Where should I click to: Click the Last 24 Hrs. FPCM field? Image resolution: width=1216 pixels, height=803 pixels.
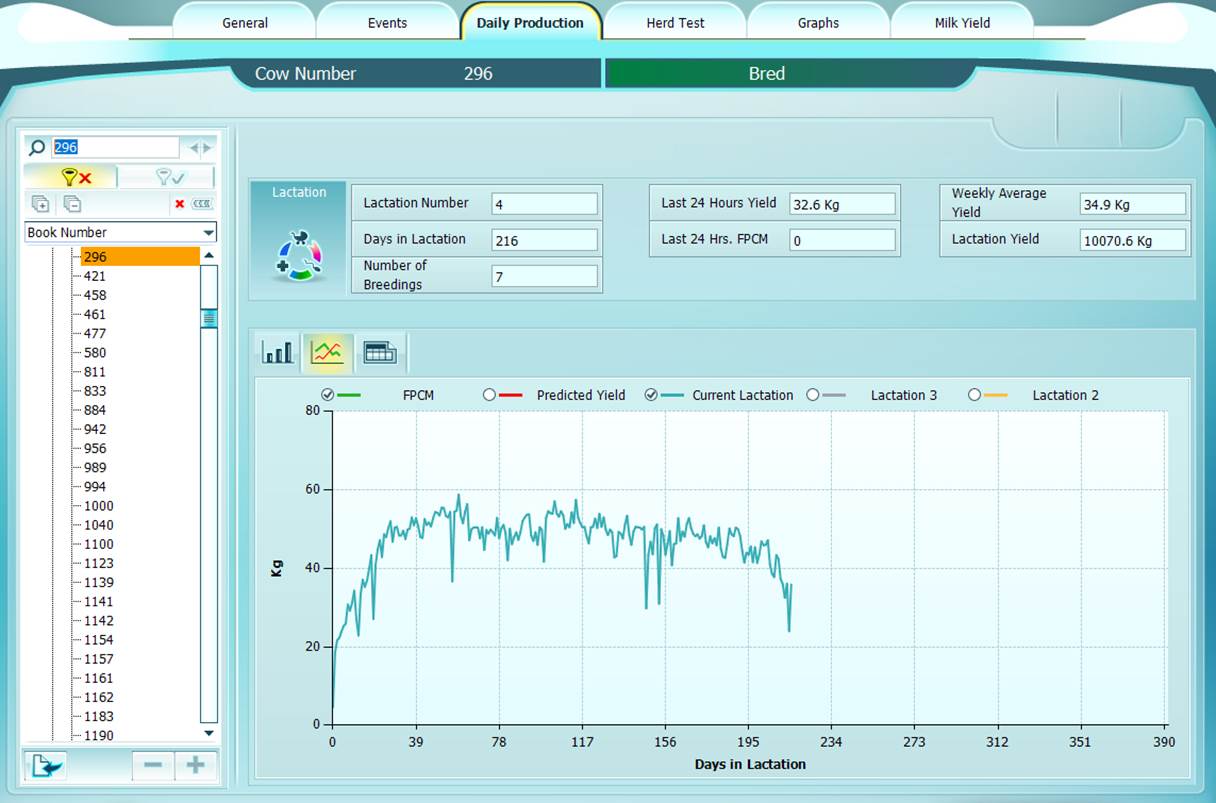[x=842, y=240]
